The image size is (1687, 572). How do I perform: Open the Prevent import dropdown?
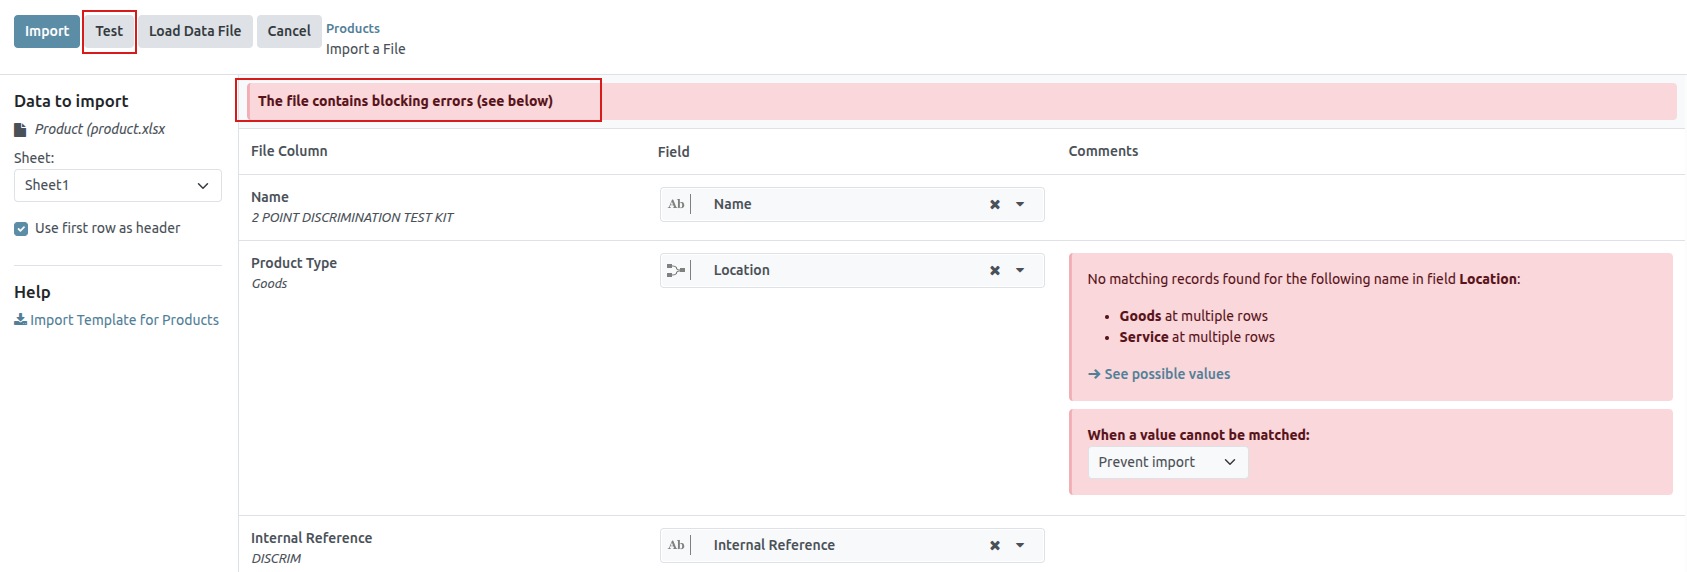click(x=1167, y=462)
